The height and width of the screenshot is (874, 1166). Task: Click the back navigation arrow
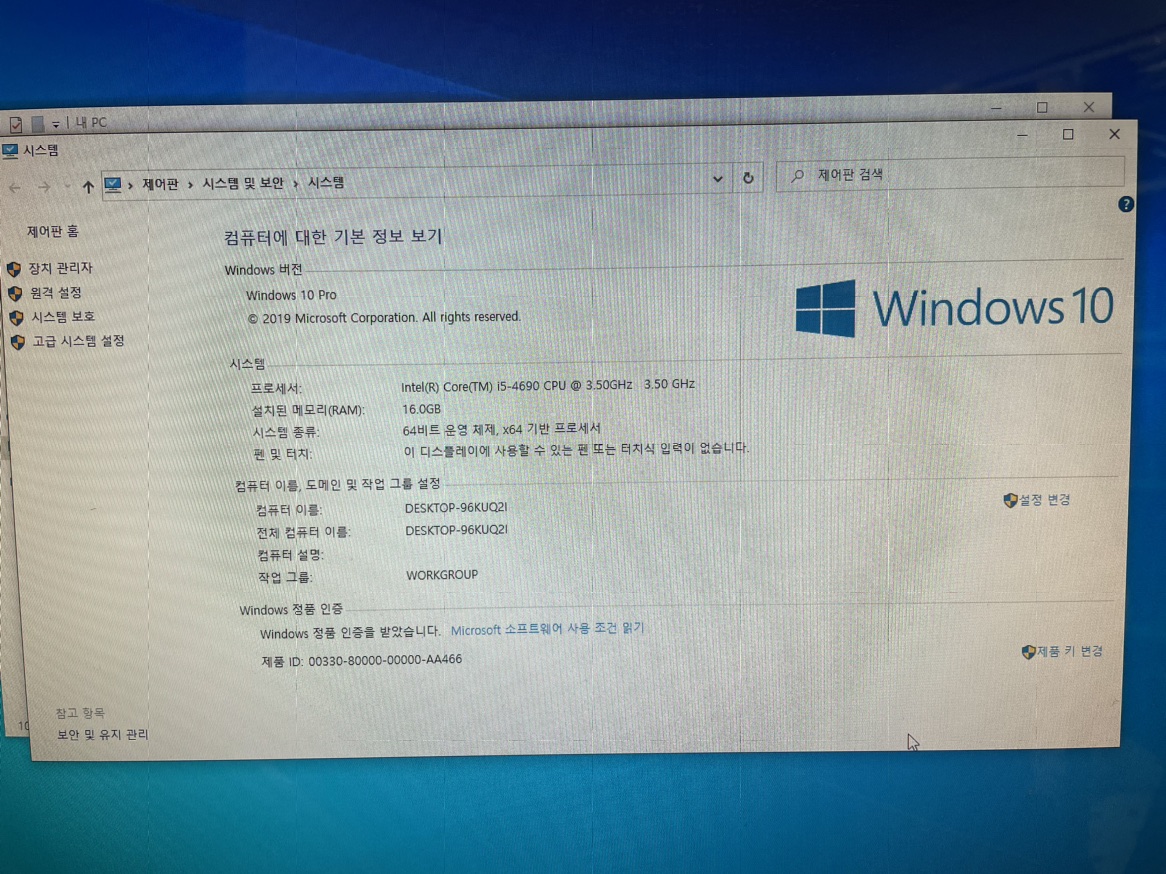tap(15, 188)
